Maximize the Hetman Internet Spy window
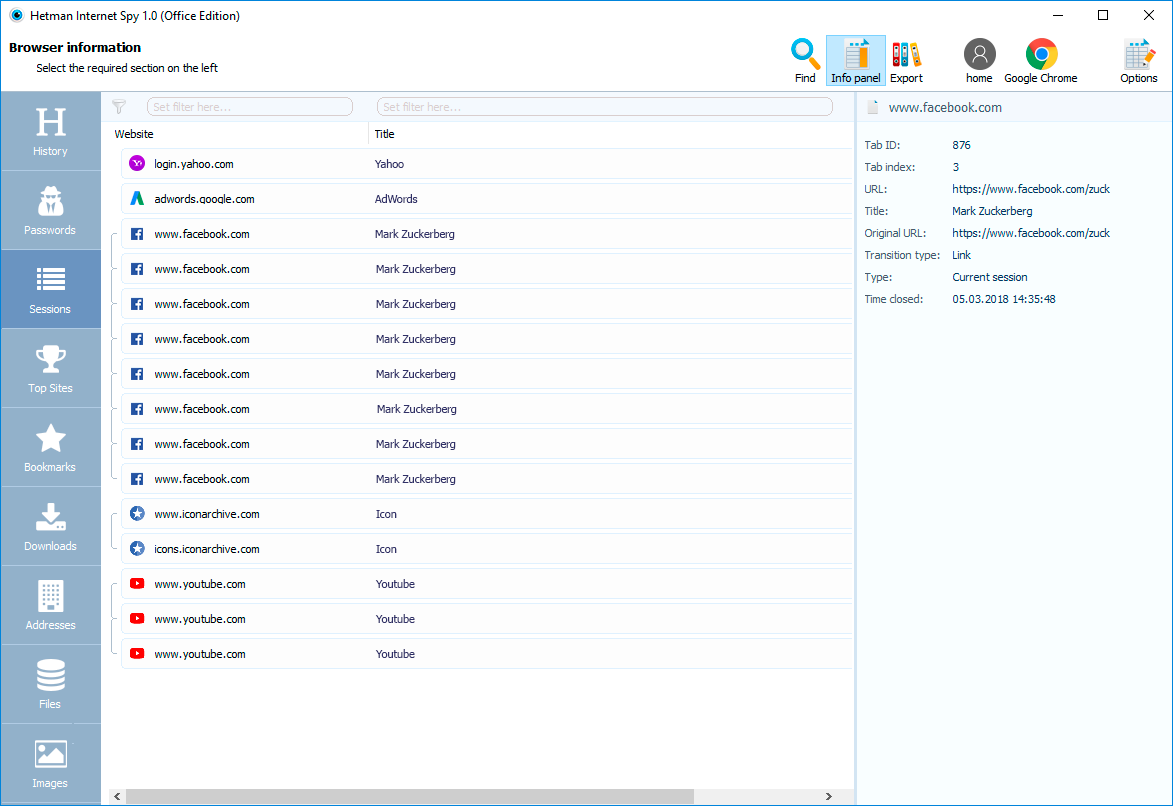Viewport: 1173px width, 806px height. coord(1103,15)
